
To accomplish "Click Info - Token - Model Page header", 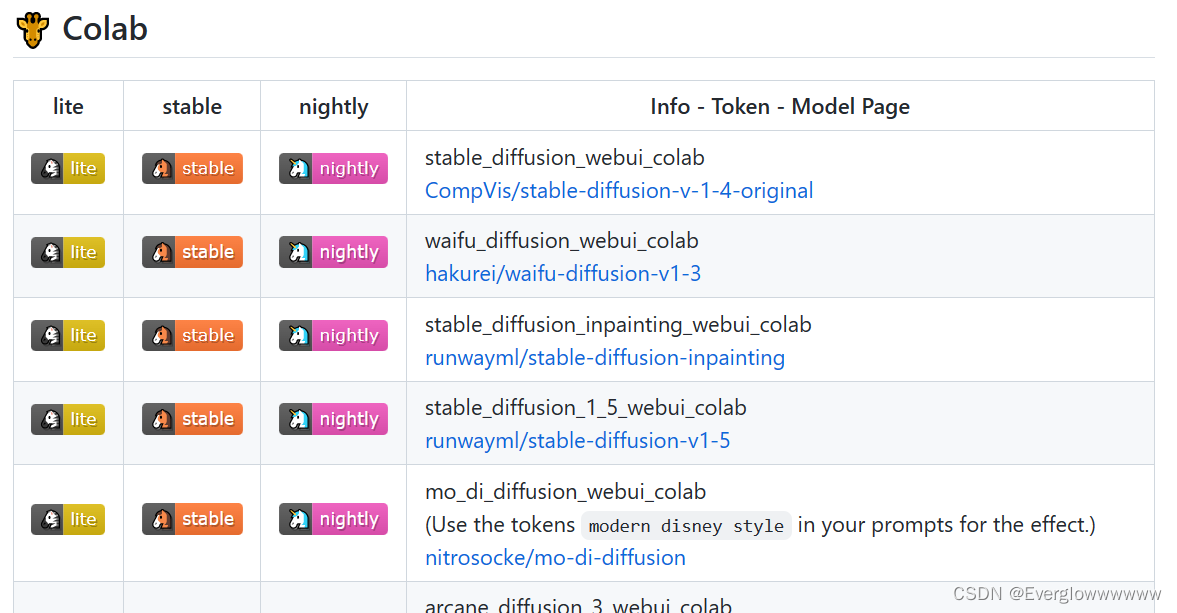I will pyautogui.click(x=780, y=107).
